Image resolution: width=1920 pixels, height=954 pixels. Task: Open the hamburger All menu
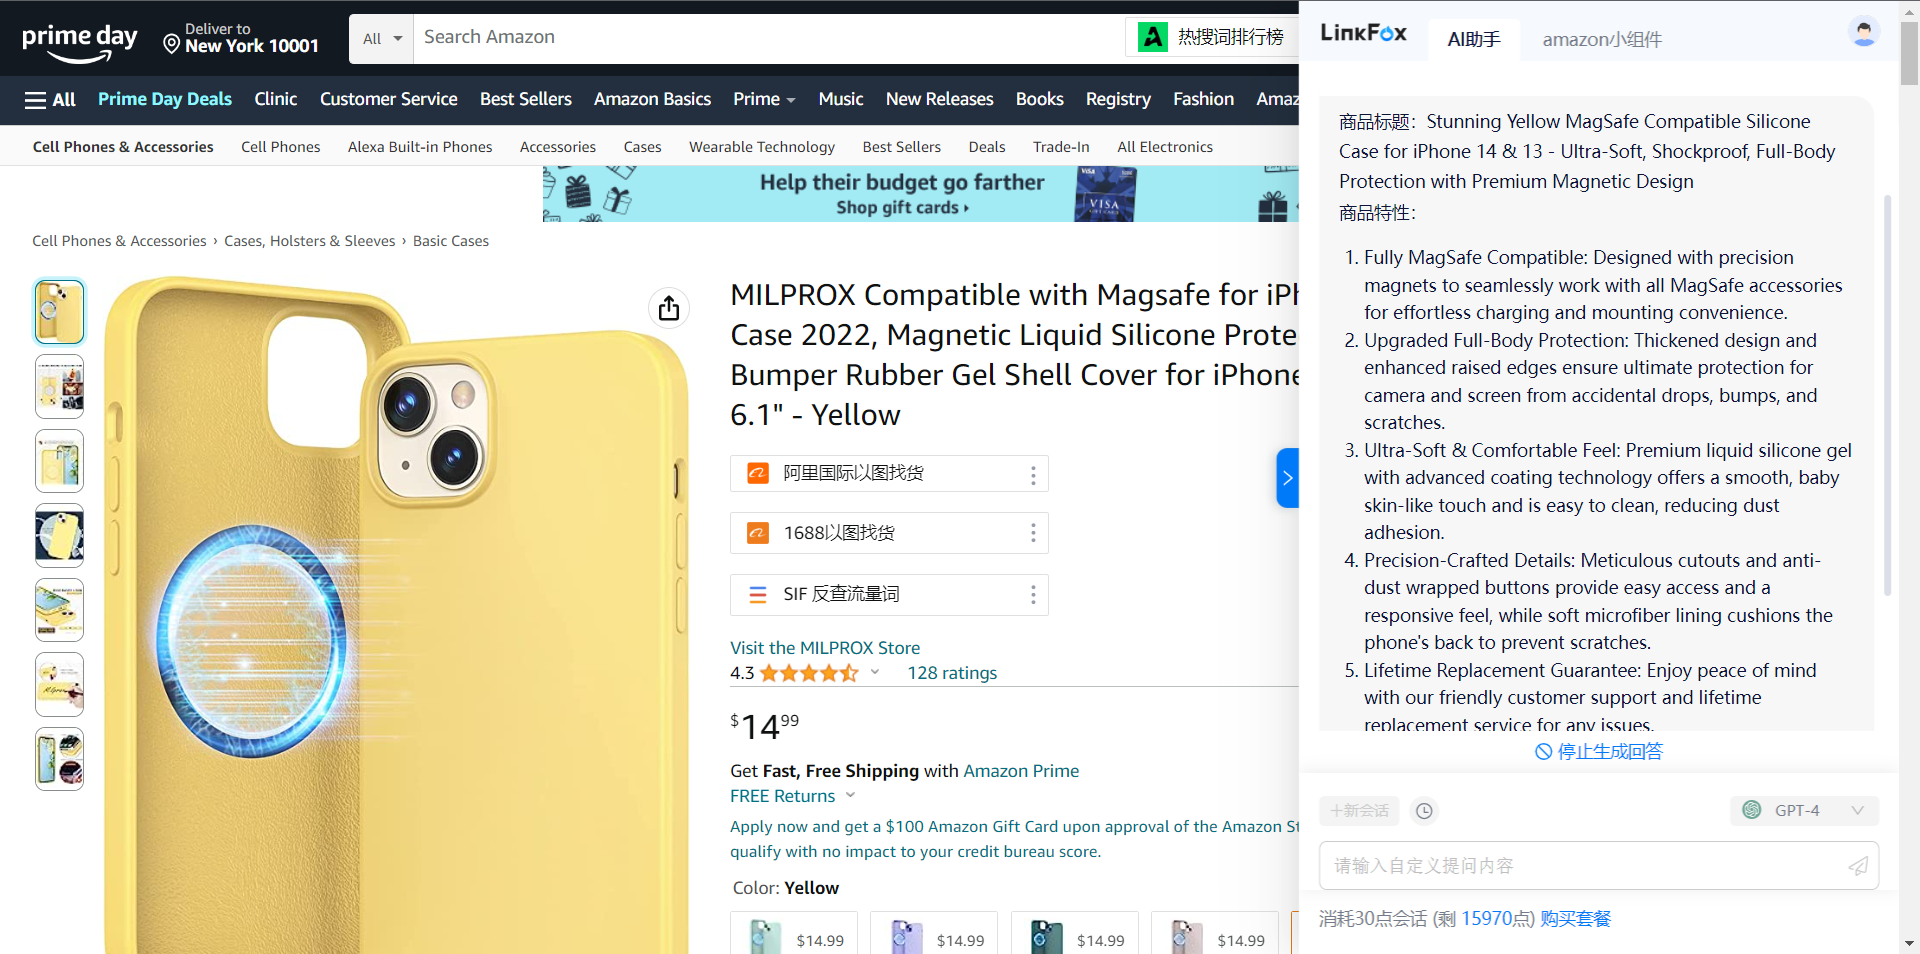[x=50, y=100]
